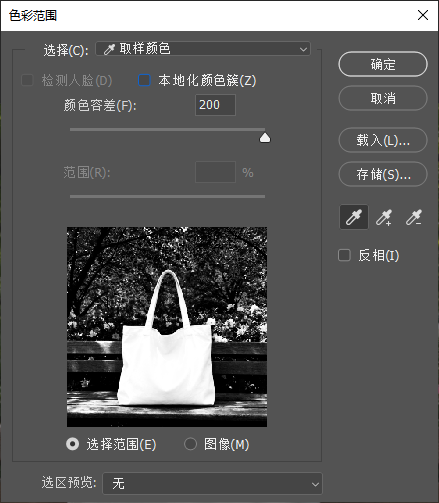Select the subtract-from-sample eyedropper tool
439x503 pixels.
click(x=414, y=217)
